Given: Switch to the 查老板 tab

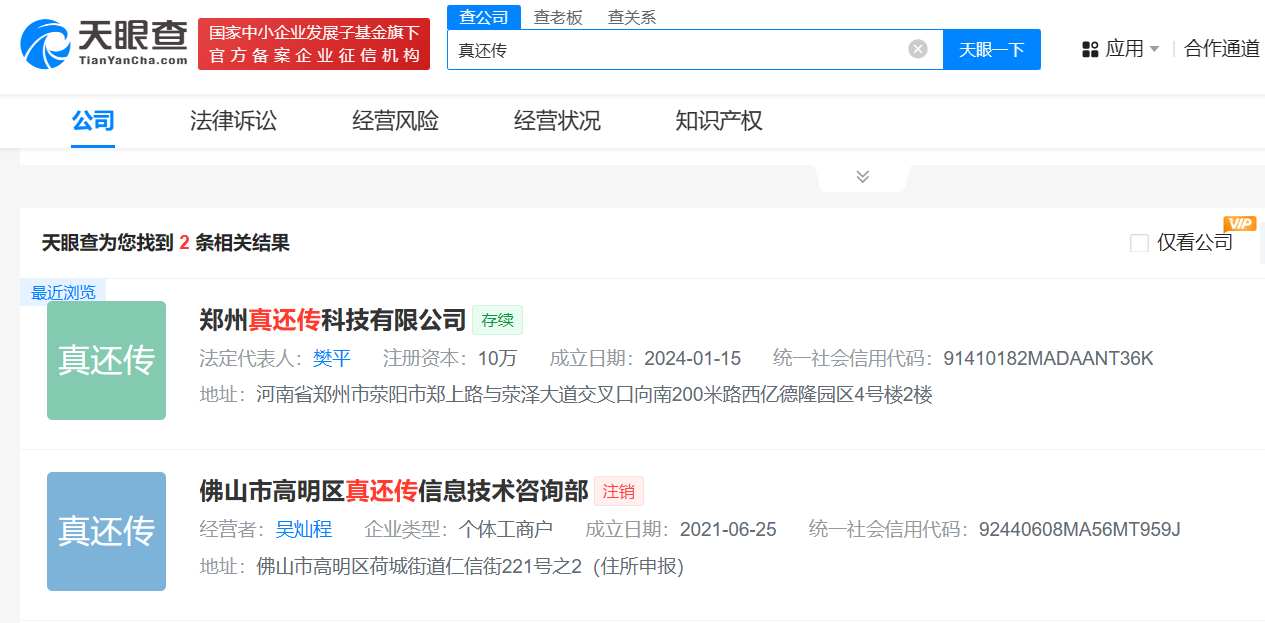Looking at the screenshot, I should (558, 17).
